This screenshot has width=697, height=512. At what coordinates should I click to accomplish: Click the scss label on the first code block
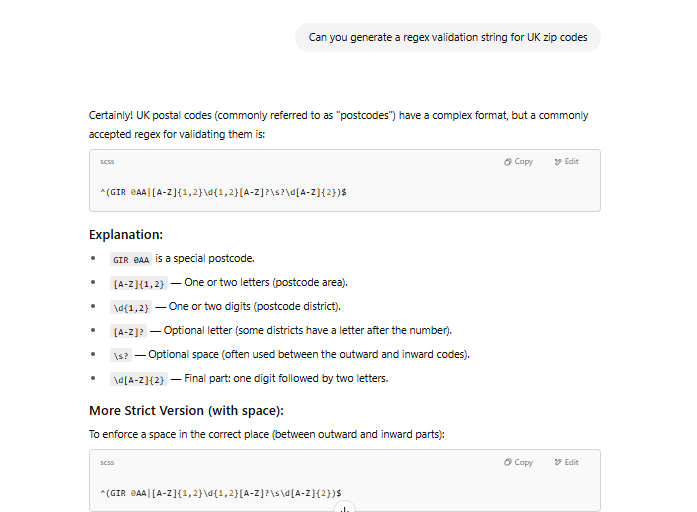pyautogui.click(x=107, y=162)
